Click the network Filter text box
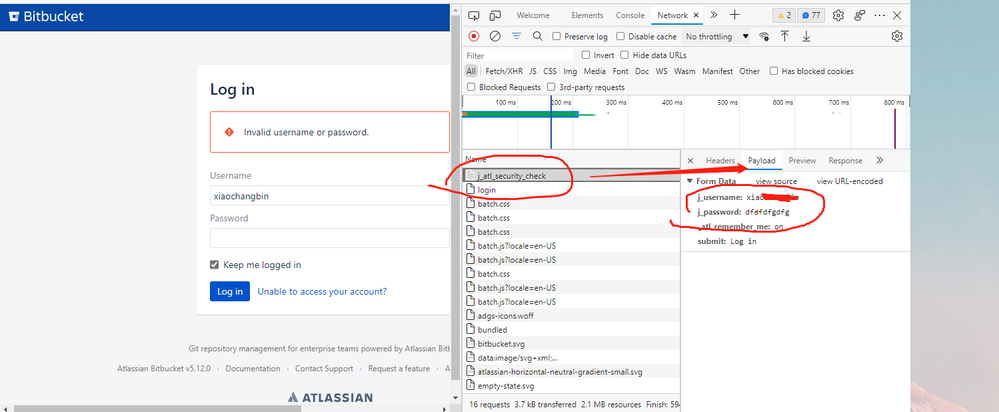 pyautogui.click(x=519, y=56)
